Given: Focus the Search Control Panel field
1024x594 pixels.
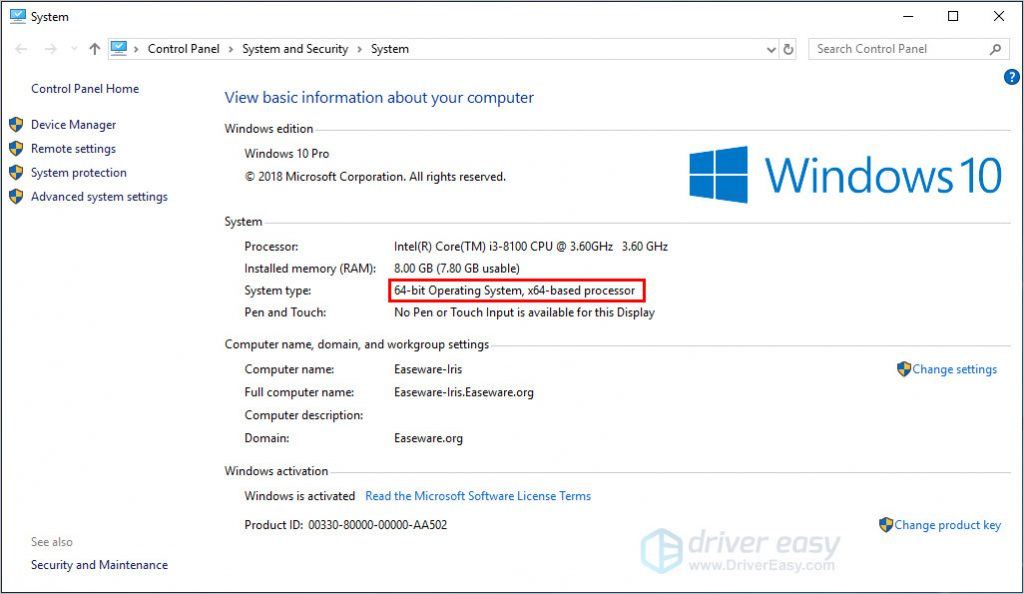Looking at the screenshot, I should [x=895, y=49].
